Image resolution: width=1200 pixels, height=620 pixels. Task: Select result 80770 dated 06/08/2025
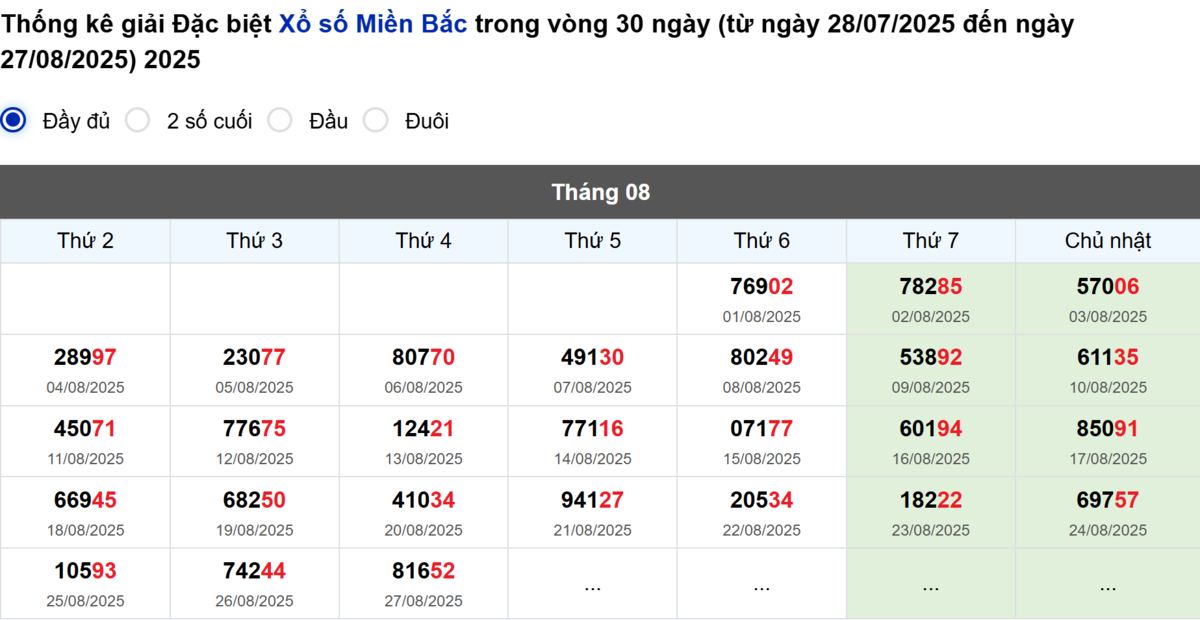(x=423, y=358)
